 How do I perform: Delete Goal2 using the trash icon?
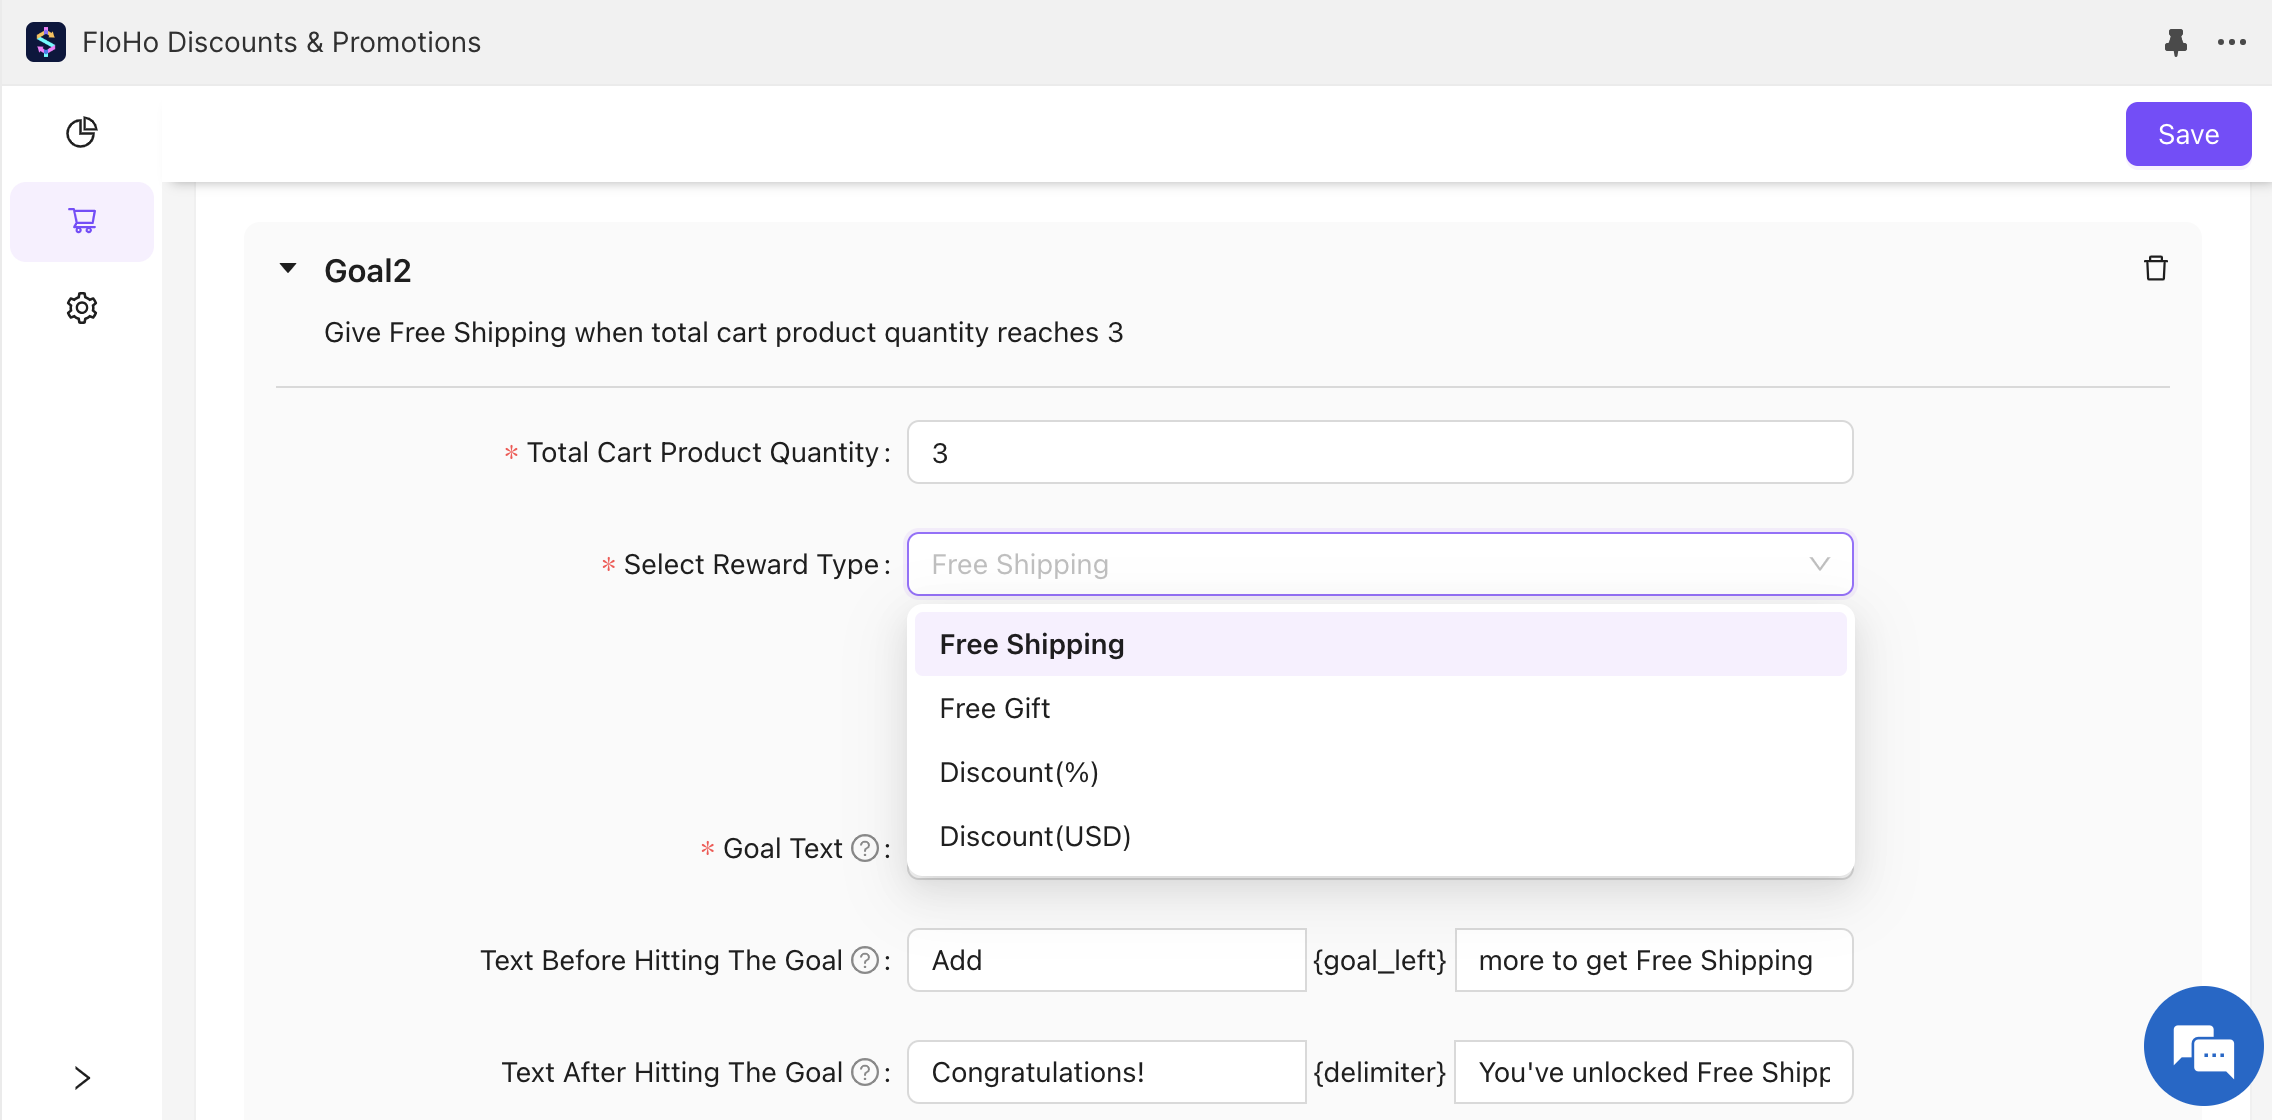pos(2155,269)
